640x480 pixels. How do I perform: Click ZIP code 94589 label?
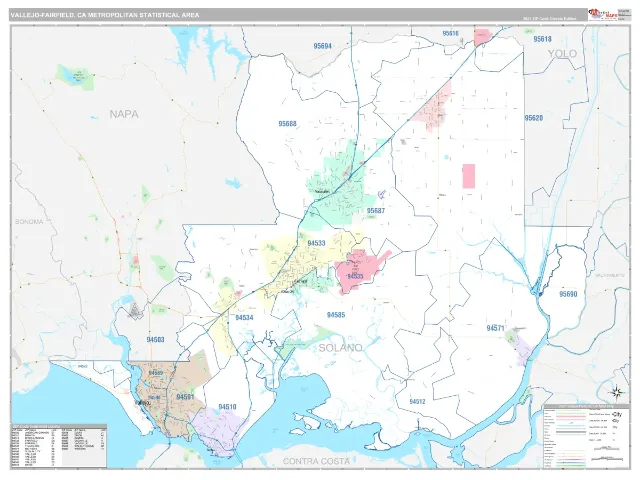[x=156, y=373]
